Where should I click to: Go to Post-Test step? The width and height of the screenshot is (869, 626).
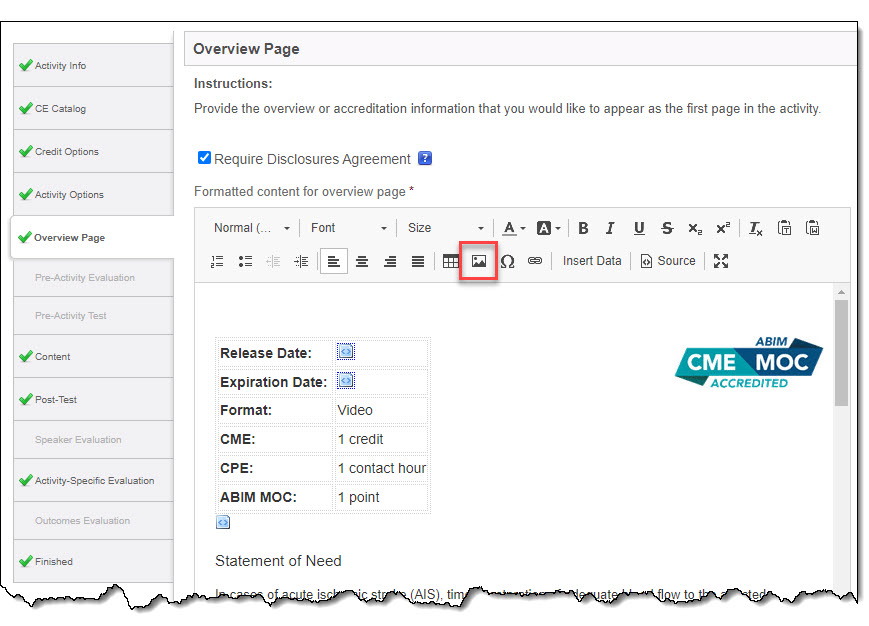tap(93, 399)
